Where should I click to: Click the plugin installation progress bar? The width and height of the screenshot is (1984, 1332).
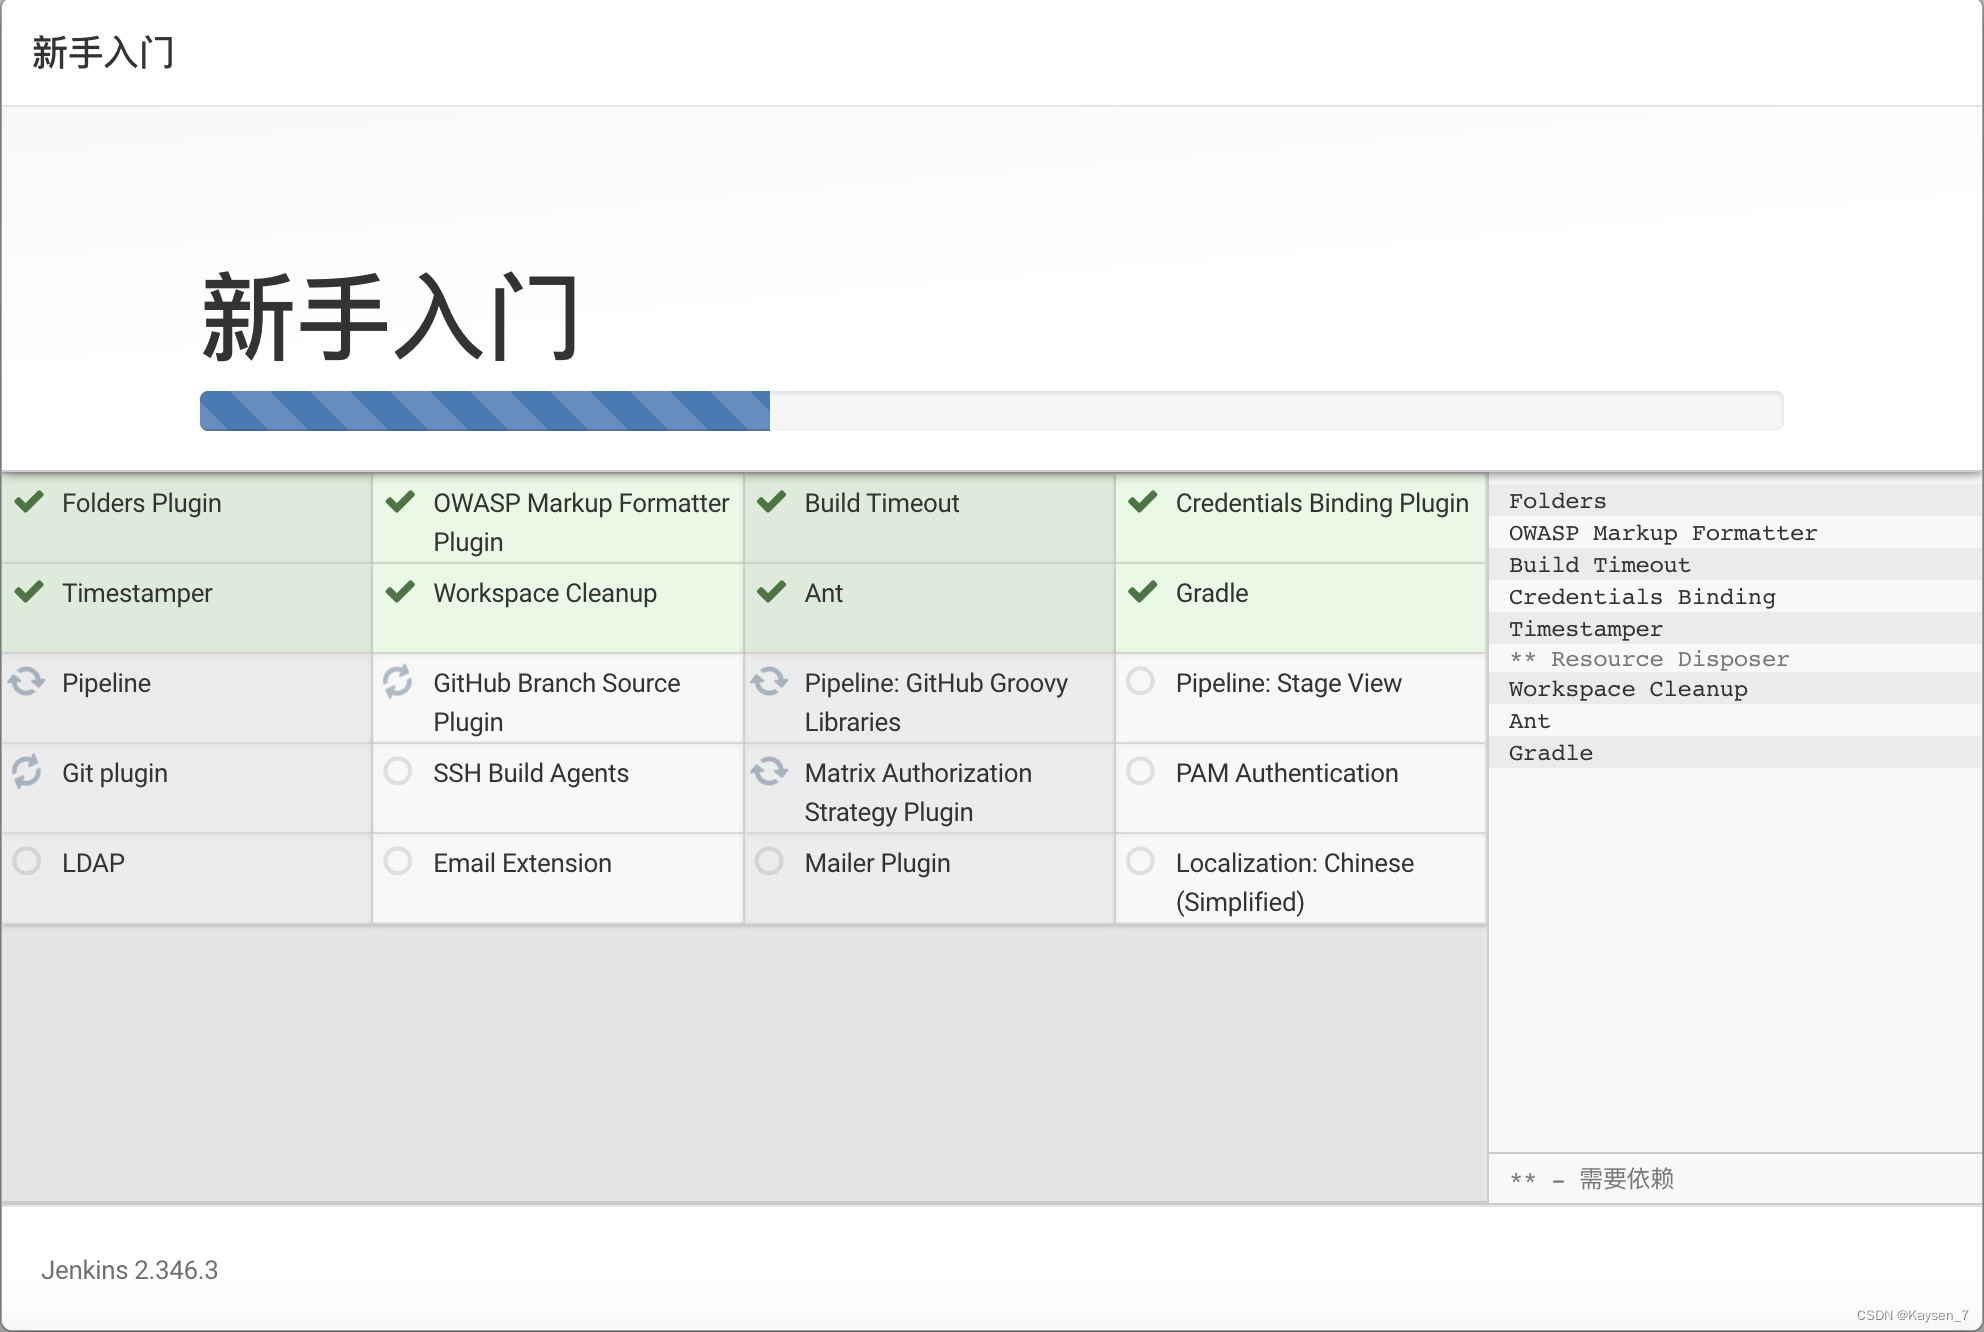tap(990, 411)
